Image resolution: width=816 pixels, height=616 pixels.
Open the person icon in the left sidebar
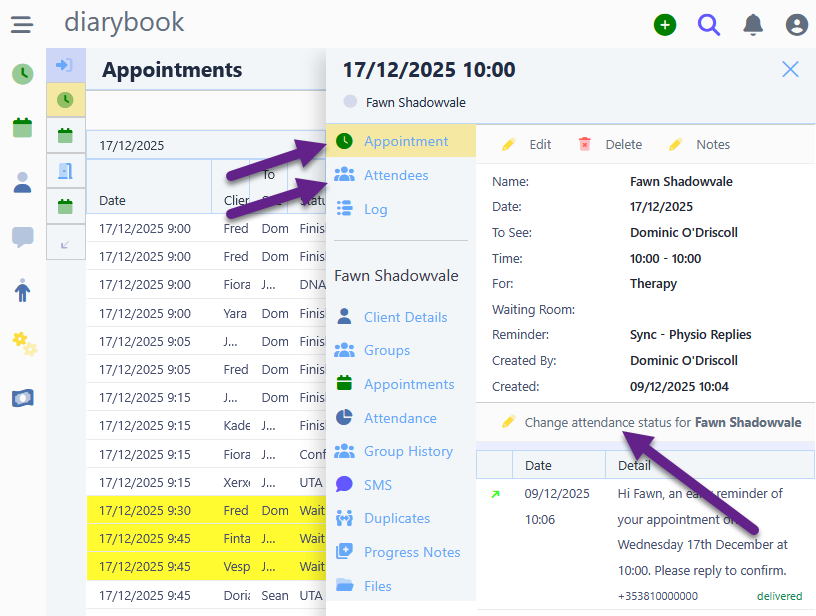pos(22,182)
